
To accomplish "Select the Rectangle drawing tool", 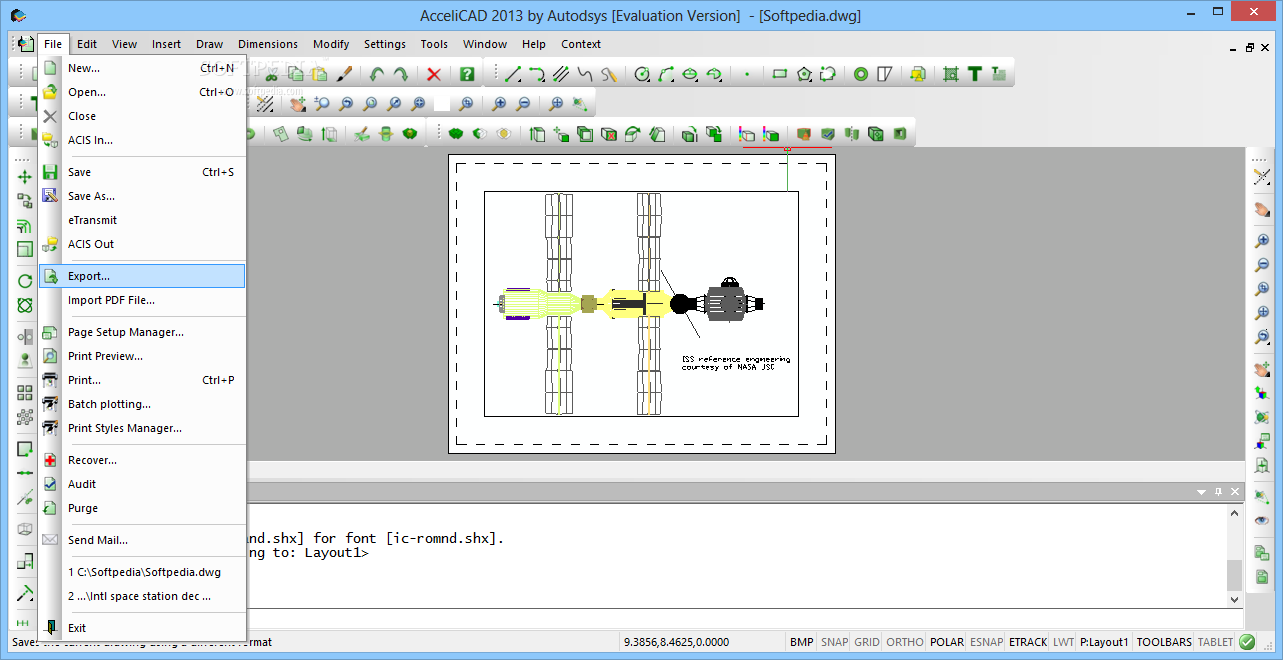I will [780, 73].
